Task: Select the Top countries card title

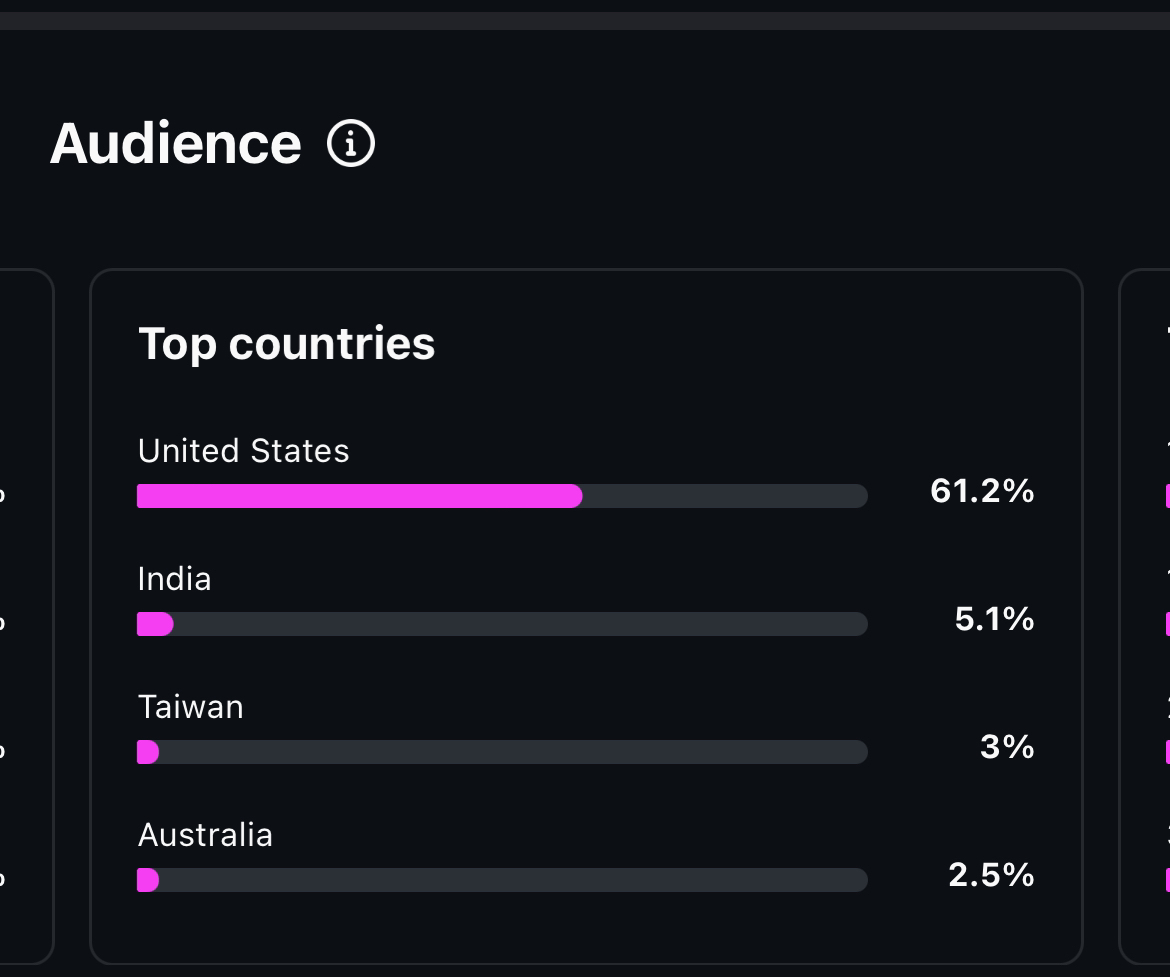Action: (x=286, y=343)
